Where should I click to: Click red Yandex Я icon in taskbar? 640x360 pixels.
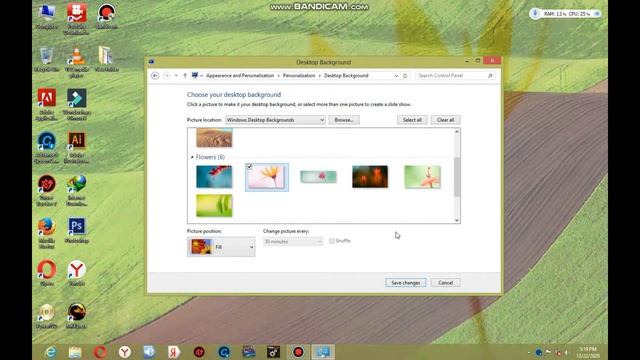pos(174,352)
